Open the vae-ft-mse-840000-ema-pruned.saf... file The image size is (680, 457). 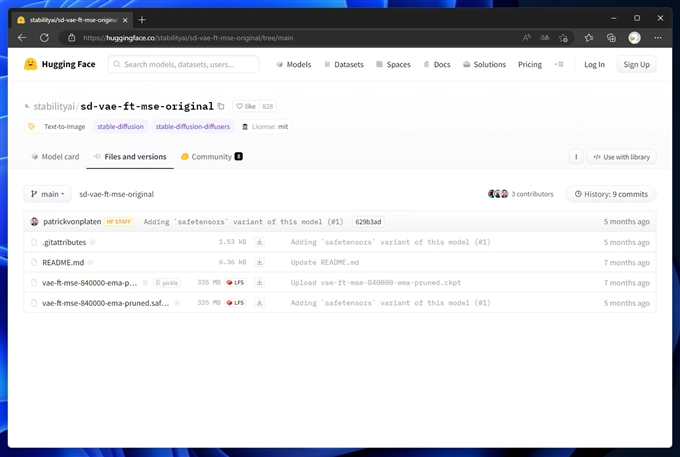pos(105,303)
